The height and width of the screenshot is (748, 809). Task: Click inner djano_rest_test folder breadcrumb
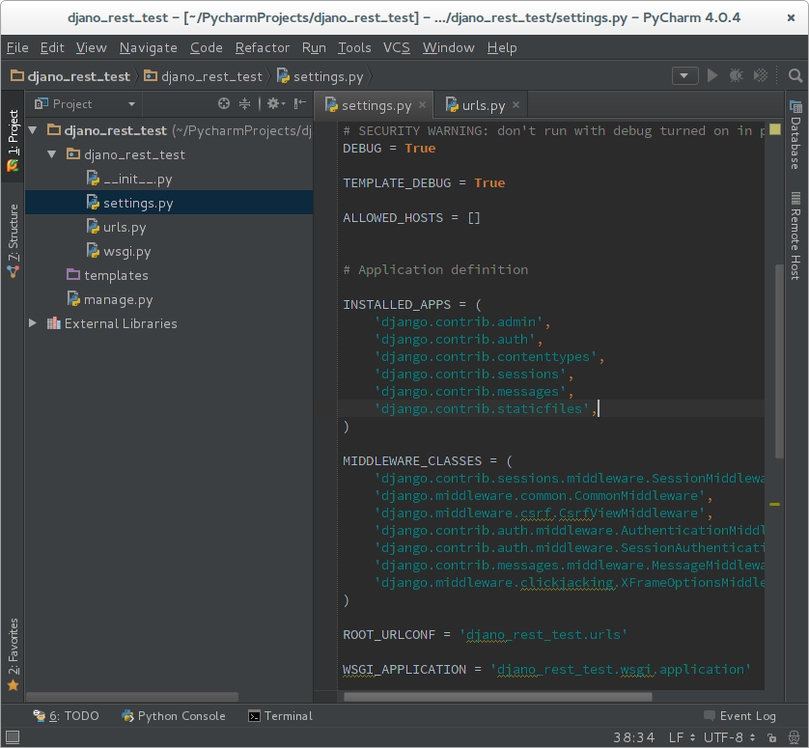click(203, 76)
